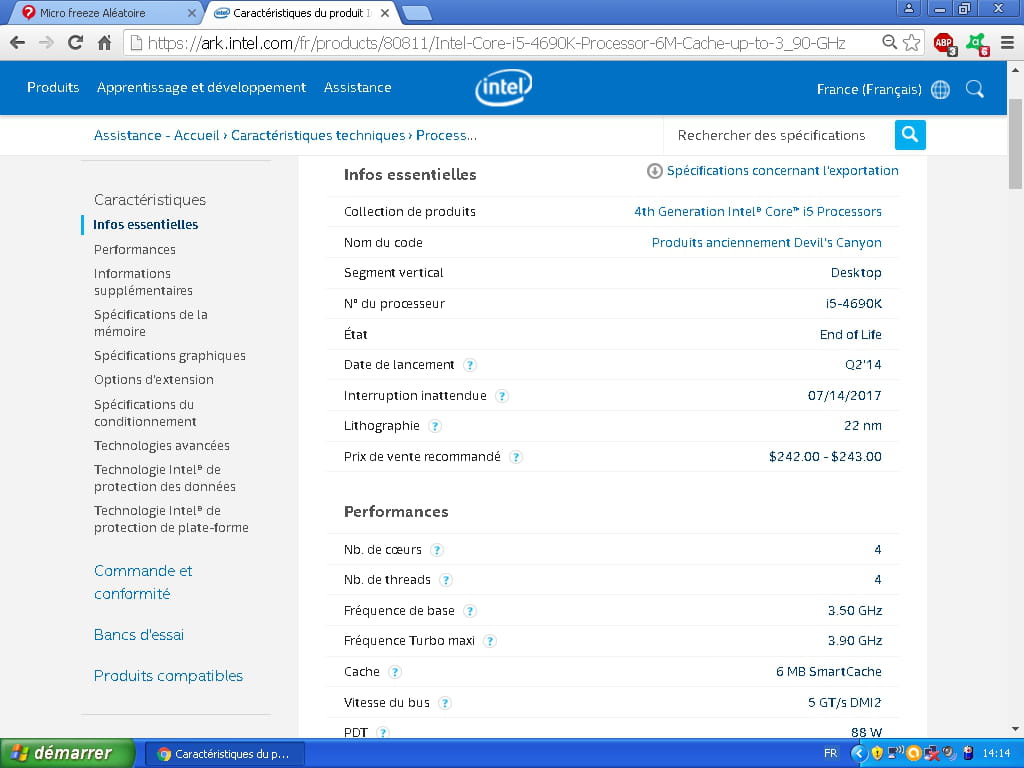Show help for Cache
Screen dimensions: 1024x768
[394, 672]
